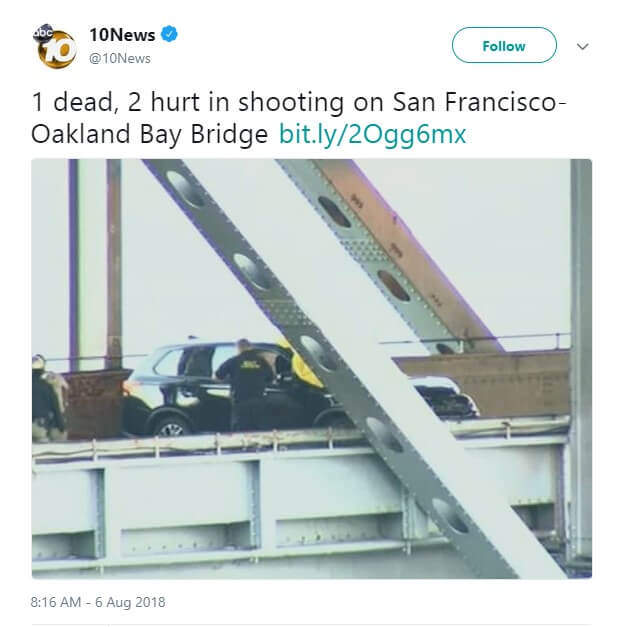Open the 8:16 AM tweet timestamp
The width and height of the screenshot is (624, 627).
(56, 602)
